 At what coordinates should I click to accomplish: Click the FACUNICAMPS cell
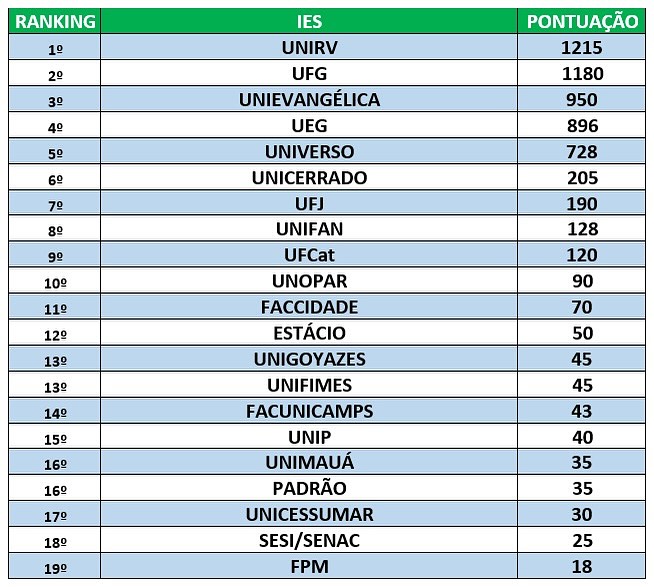[x=309, y=411]
